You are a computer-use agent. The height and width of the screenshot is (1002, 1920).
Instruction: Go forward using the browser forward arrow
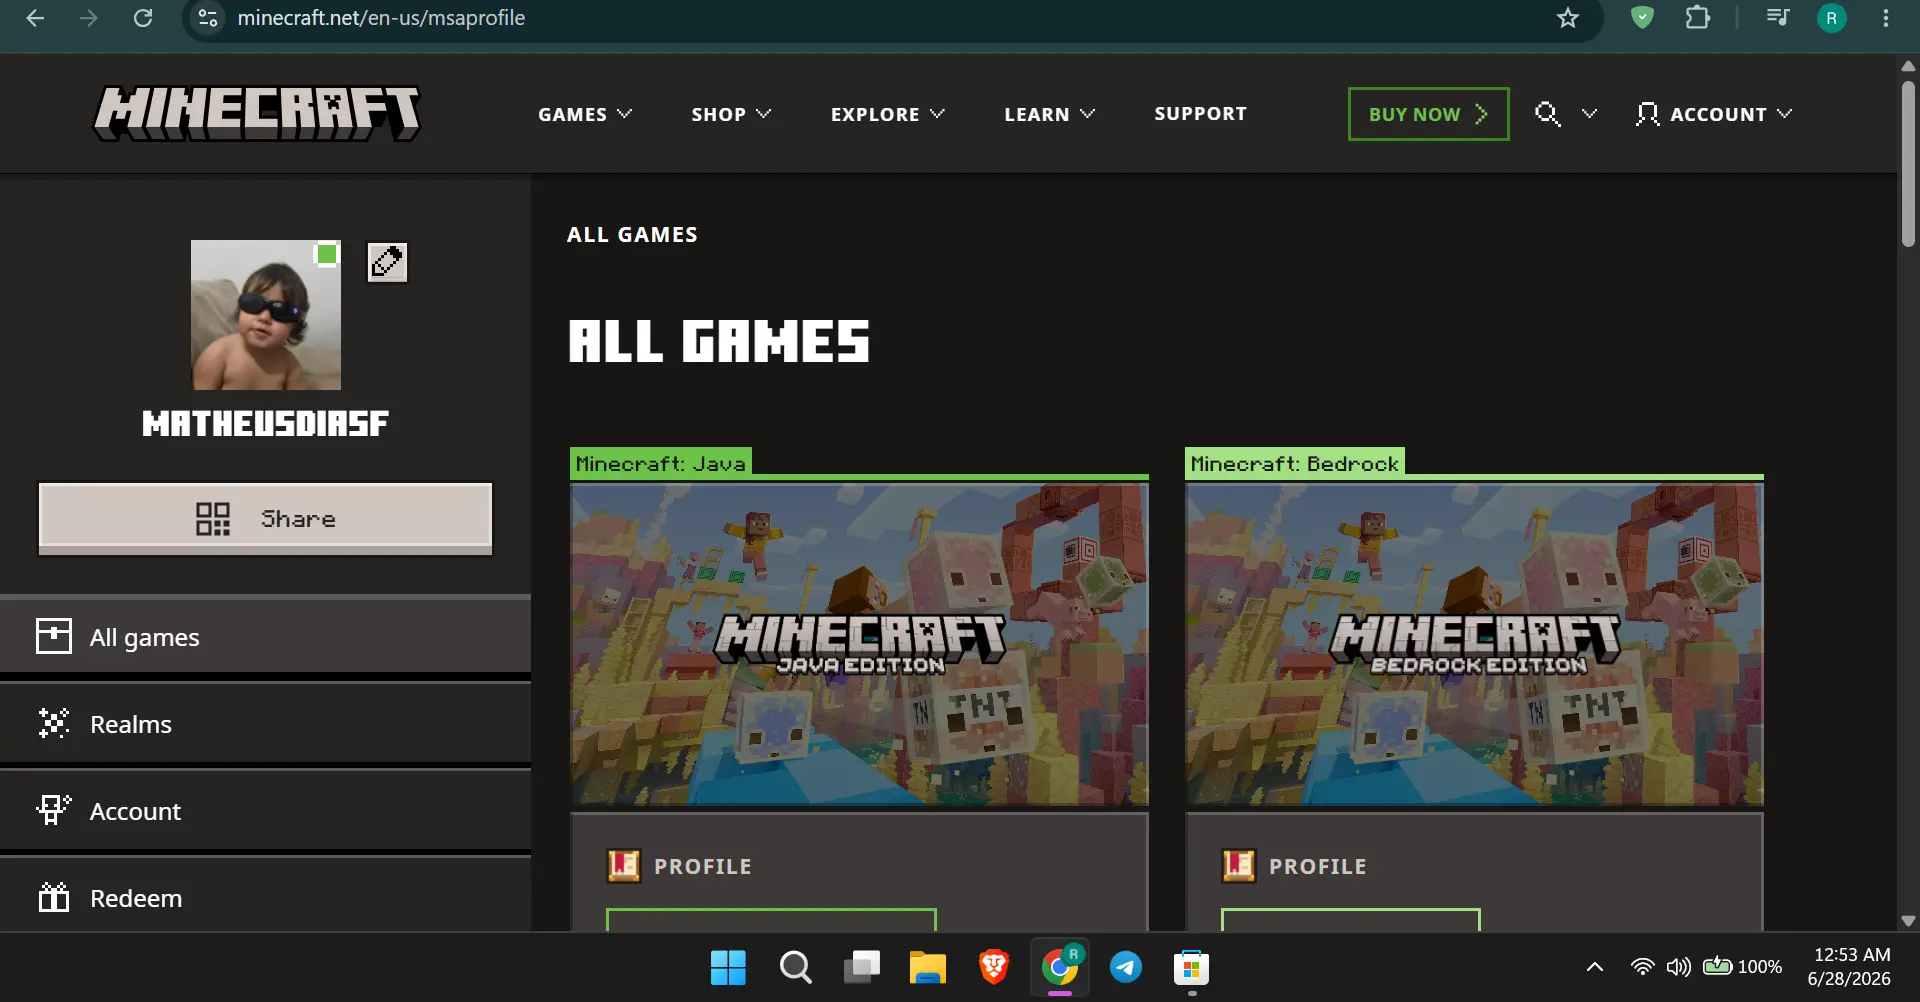coord(89,18)
